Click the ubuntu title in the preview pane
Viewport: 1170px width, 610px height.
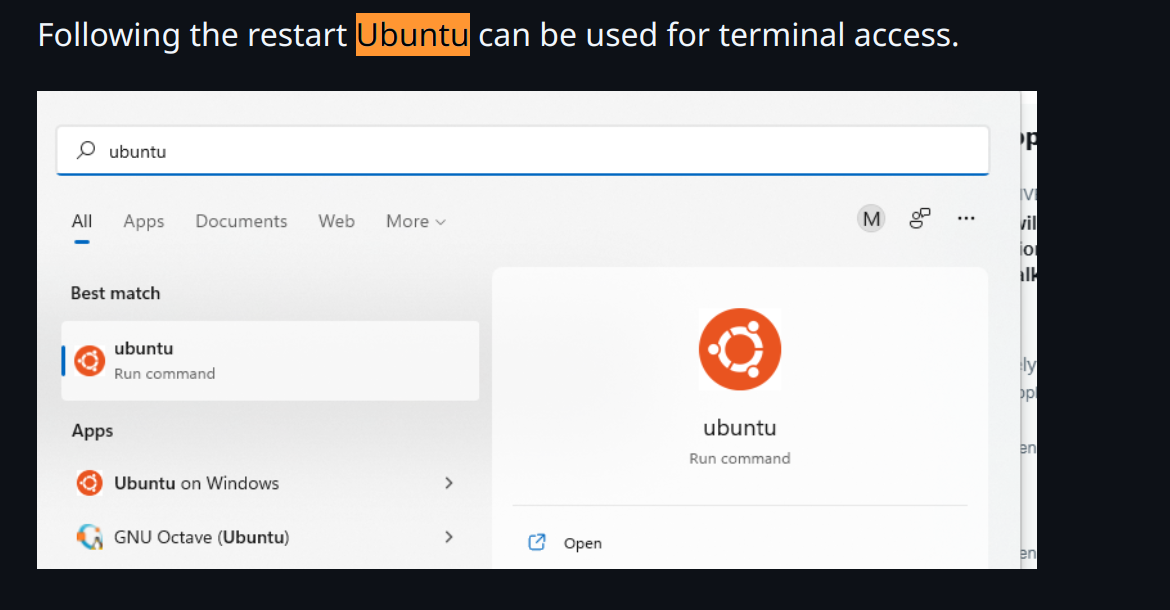(739, 428)
